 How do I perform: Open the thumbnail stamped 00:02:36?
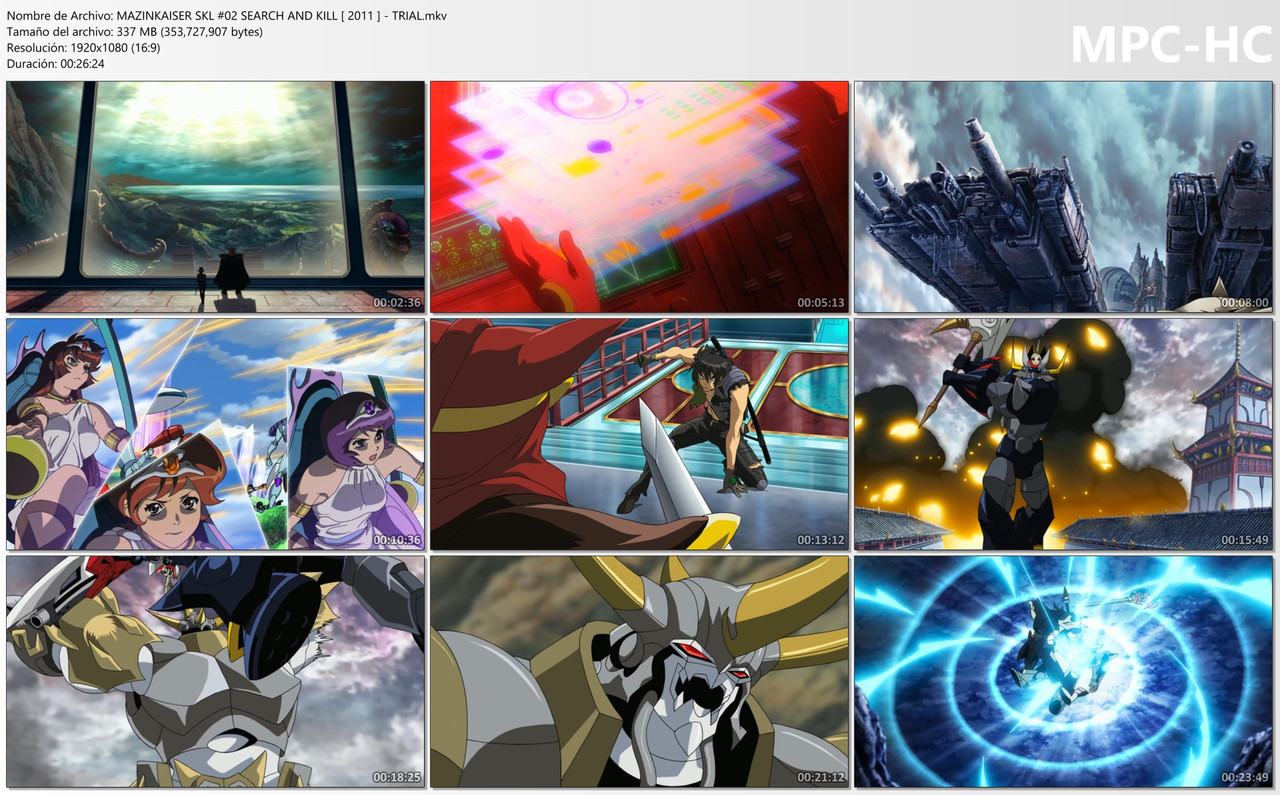(x=216, y=197)
